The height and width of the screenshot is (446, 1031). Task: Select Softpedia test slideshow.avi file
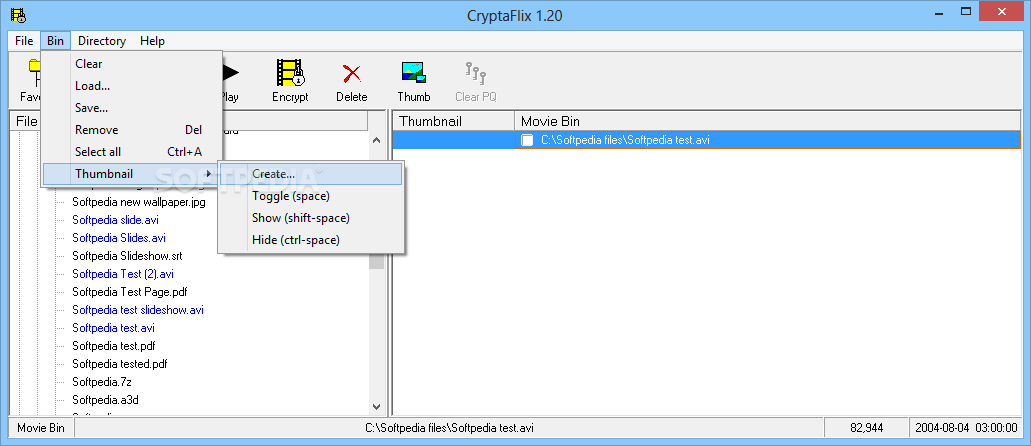pyautogui.click(x=138, y=309)
